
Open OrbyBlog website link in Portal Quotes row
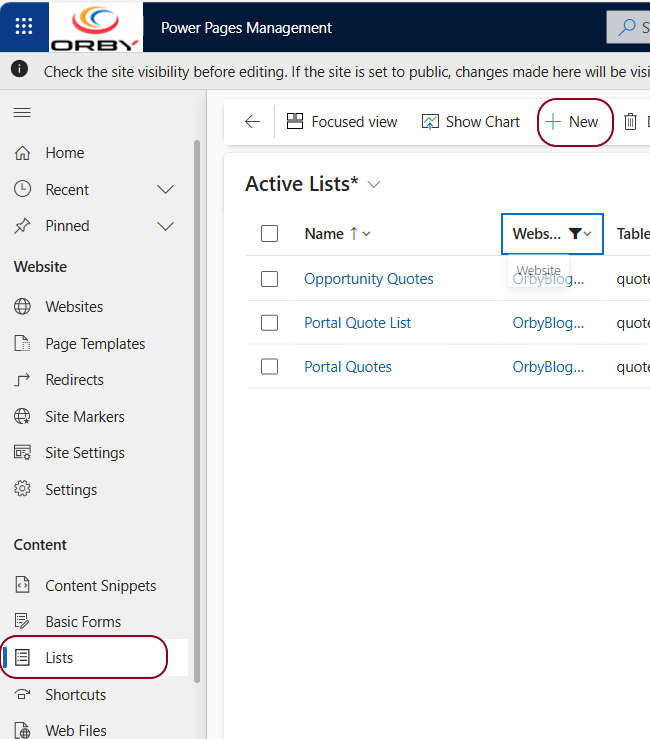click(548, 367)
